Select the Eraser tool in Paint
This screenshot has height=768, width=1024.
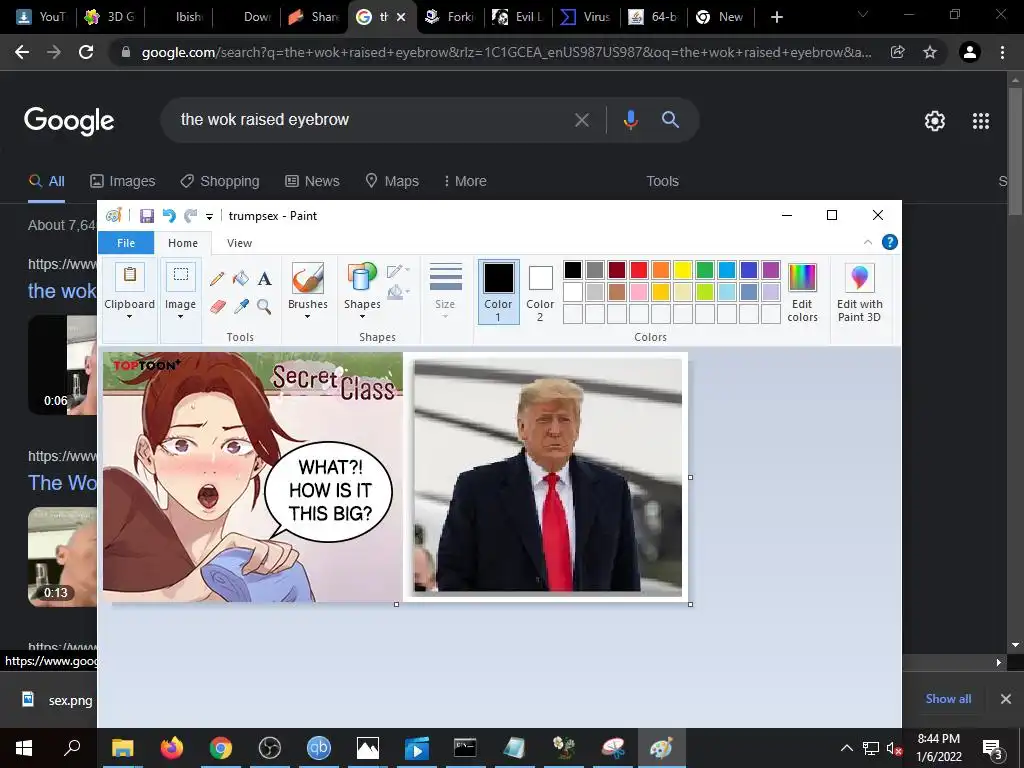(217, 306)
